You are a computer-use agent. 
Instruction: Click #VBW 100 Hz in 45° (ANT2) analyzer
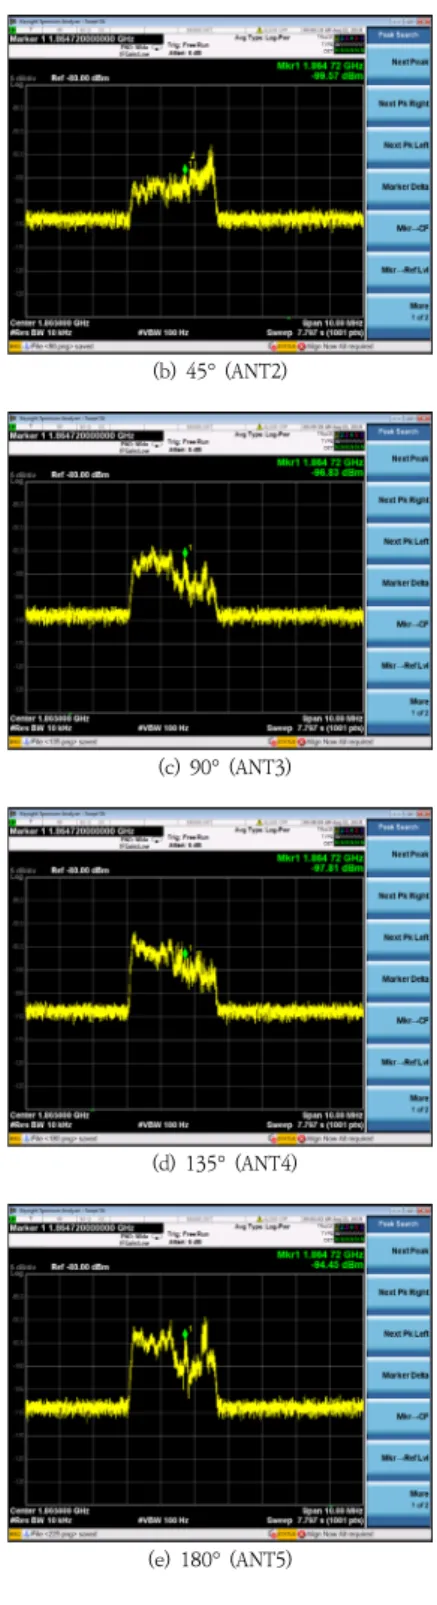(x=163, y=335)
